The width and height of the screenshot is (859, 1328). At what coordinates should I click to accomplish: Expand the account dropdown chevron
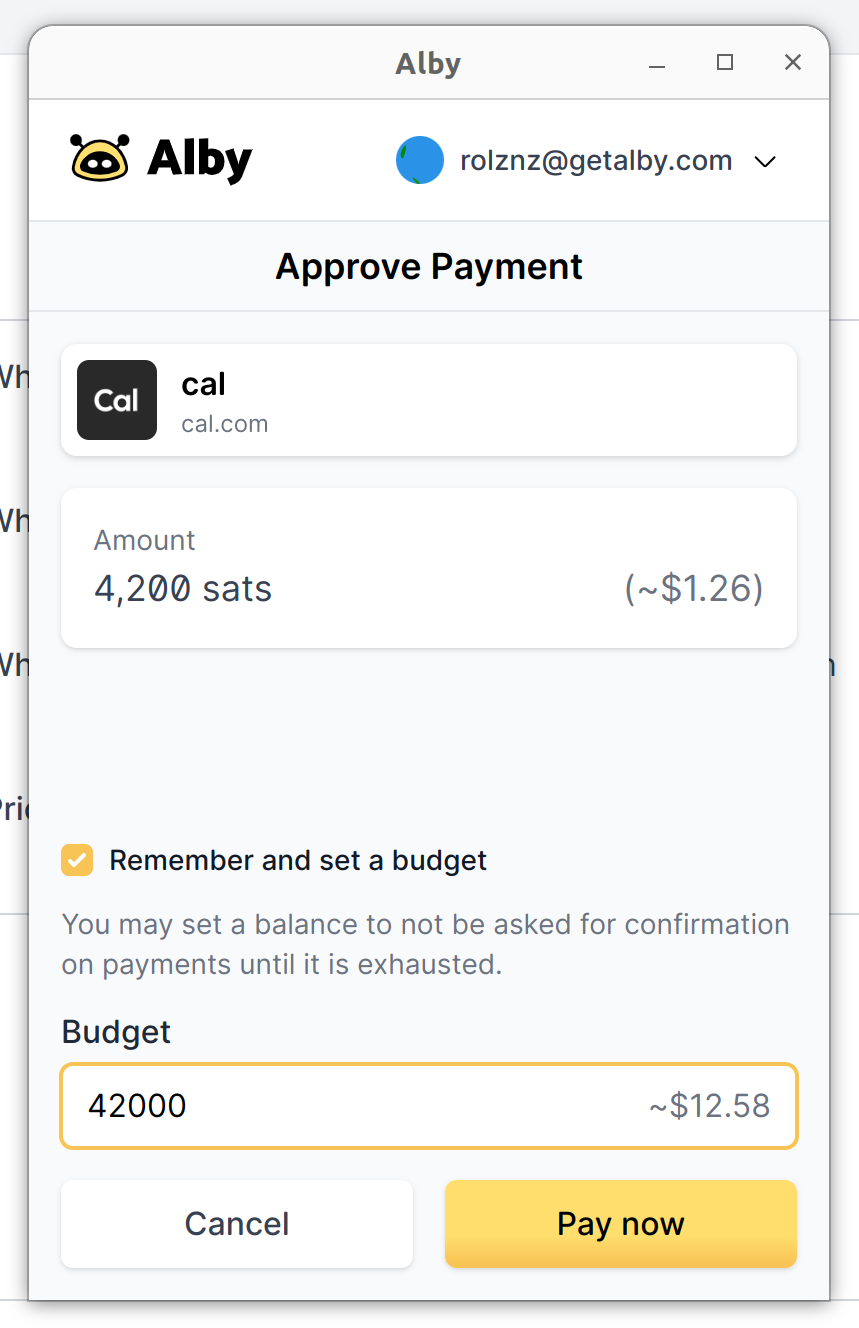coord(765,161)
